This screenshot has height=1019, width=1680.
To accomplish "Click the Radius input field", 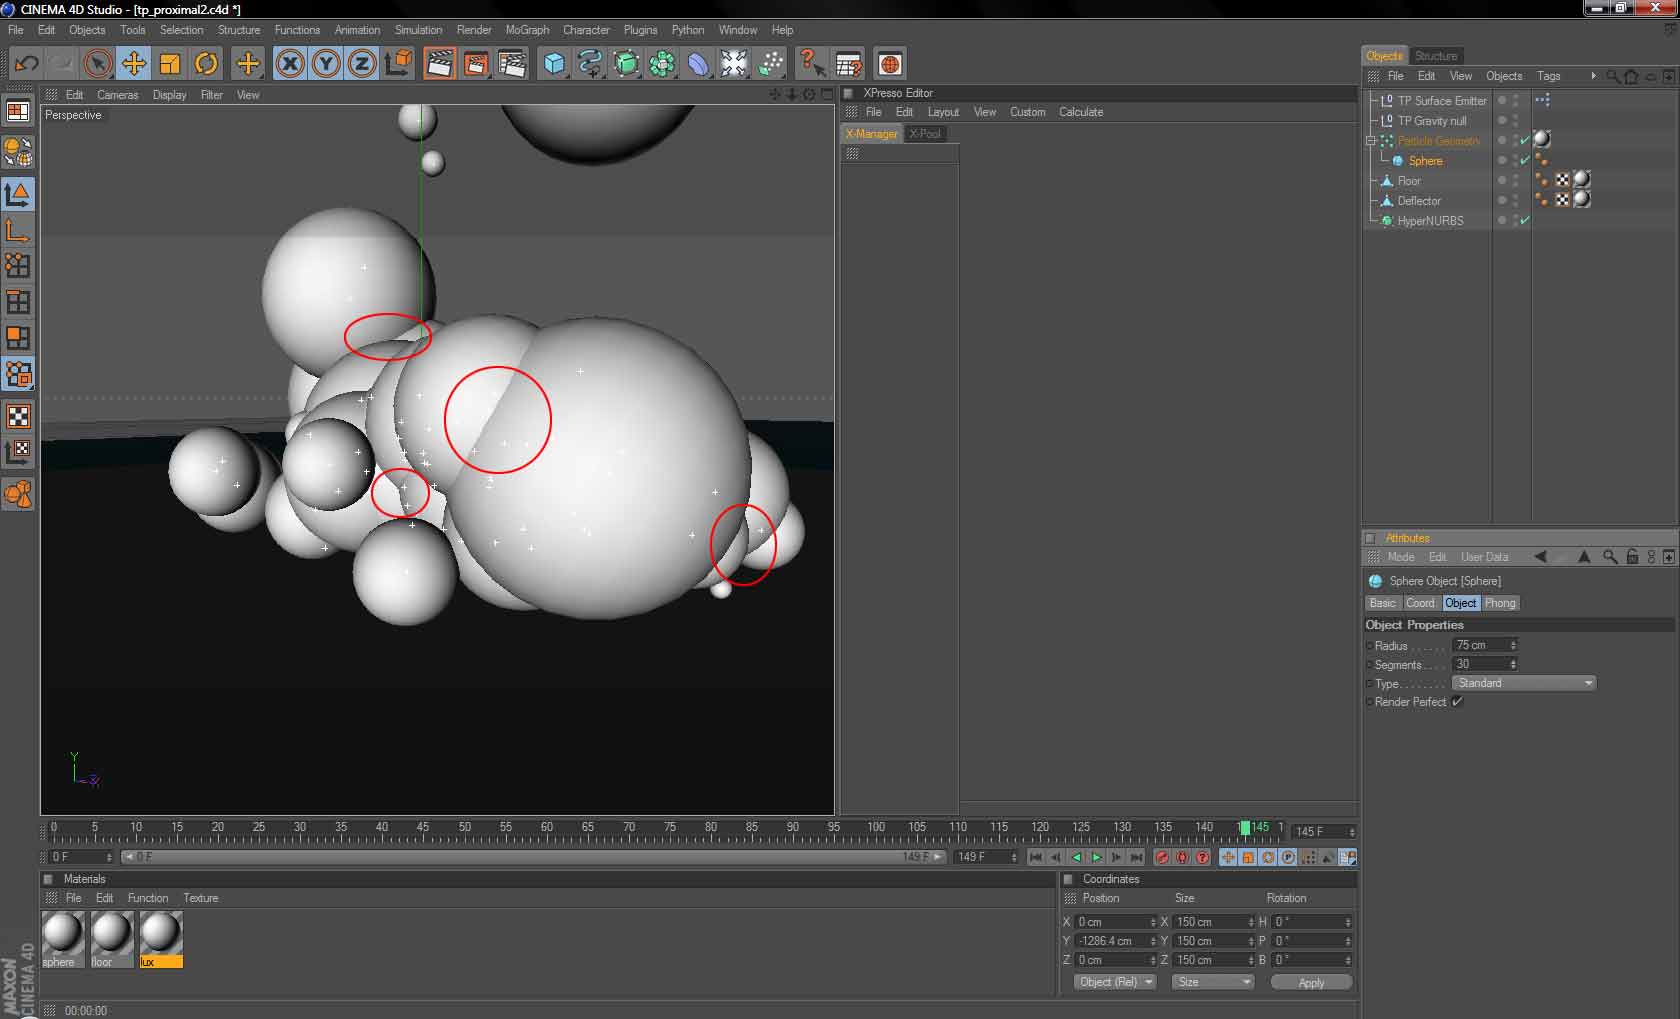I will pos(1480,645).
